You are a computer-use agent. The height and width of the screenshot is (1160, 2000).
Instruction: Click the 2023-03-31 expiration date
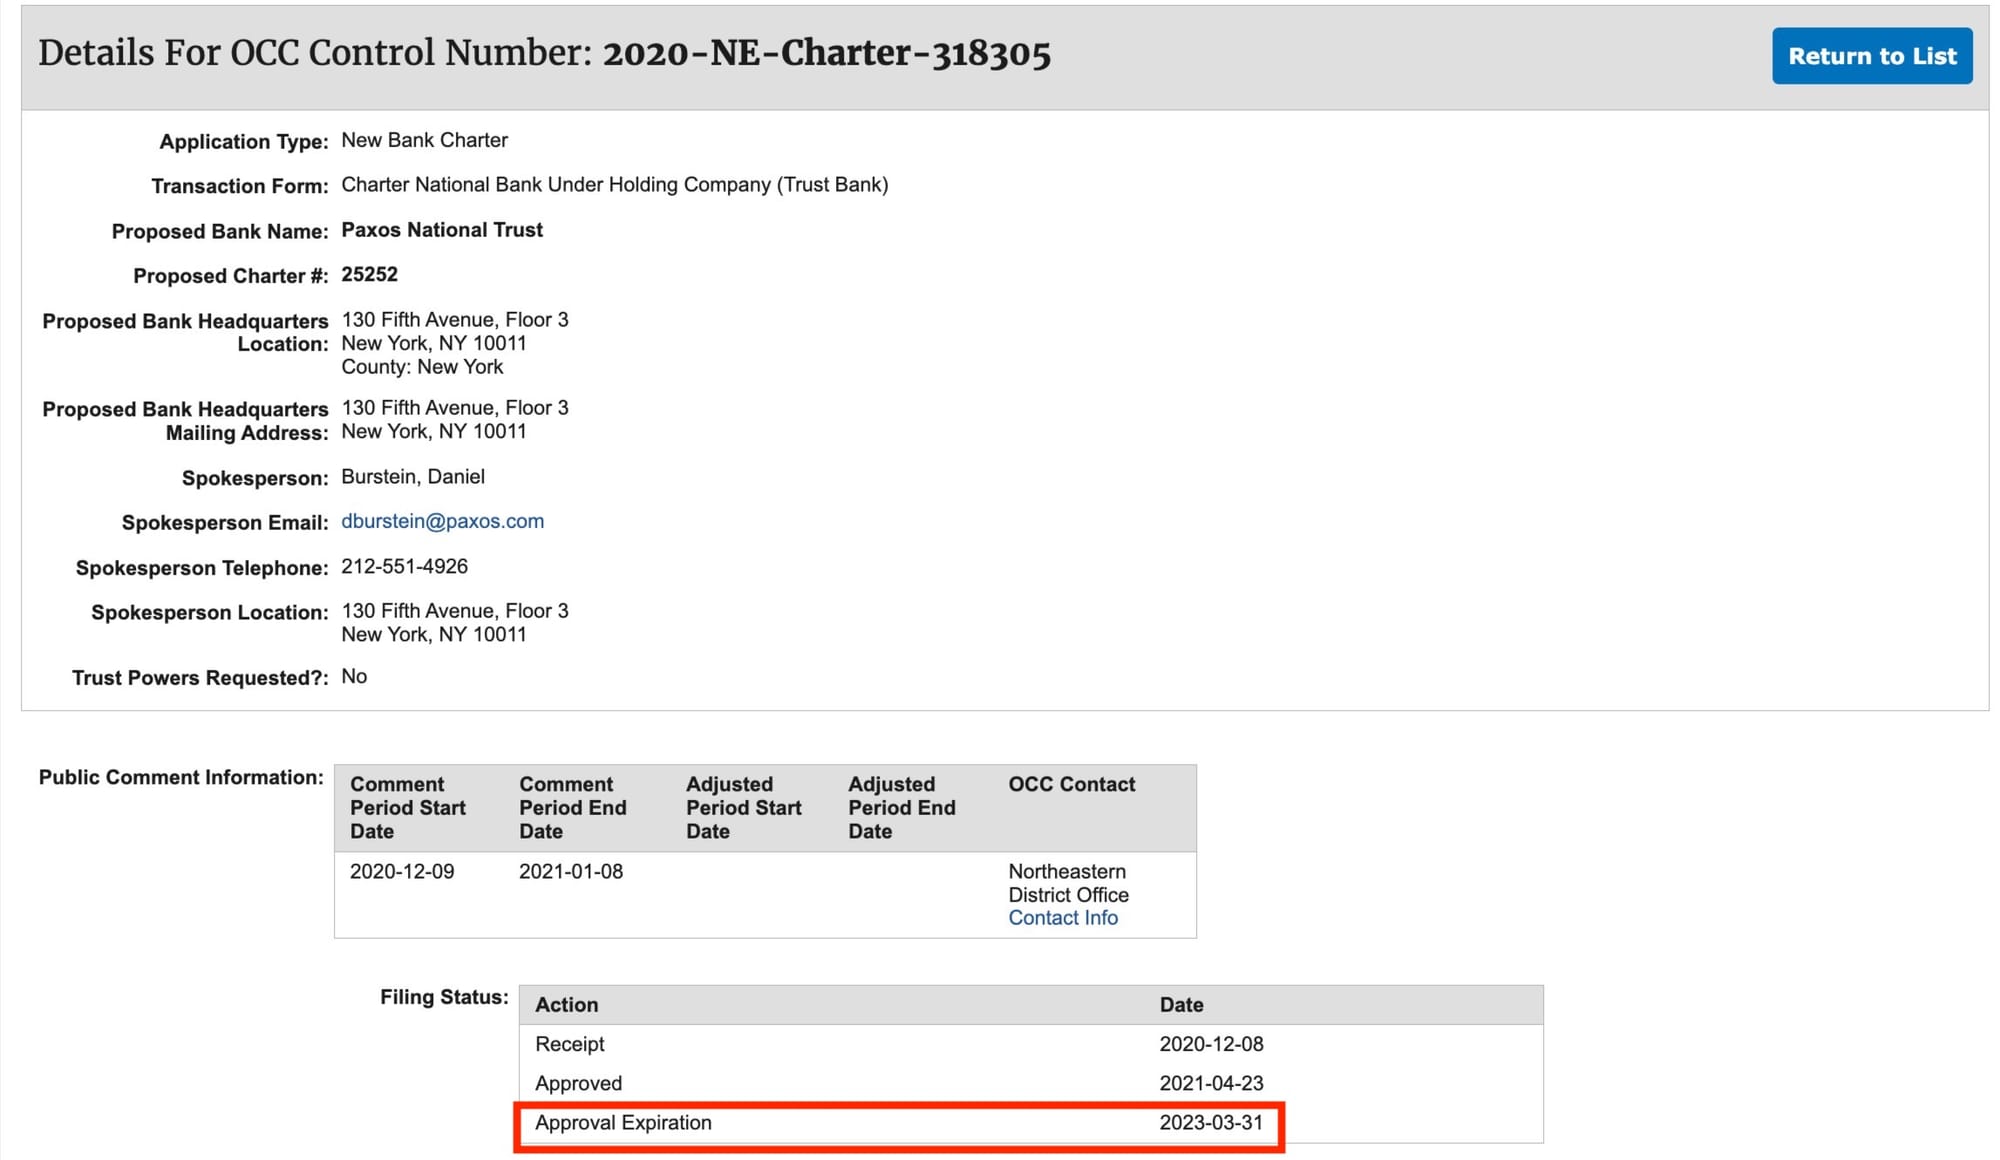[x=1210, y=1123]
